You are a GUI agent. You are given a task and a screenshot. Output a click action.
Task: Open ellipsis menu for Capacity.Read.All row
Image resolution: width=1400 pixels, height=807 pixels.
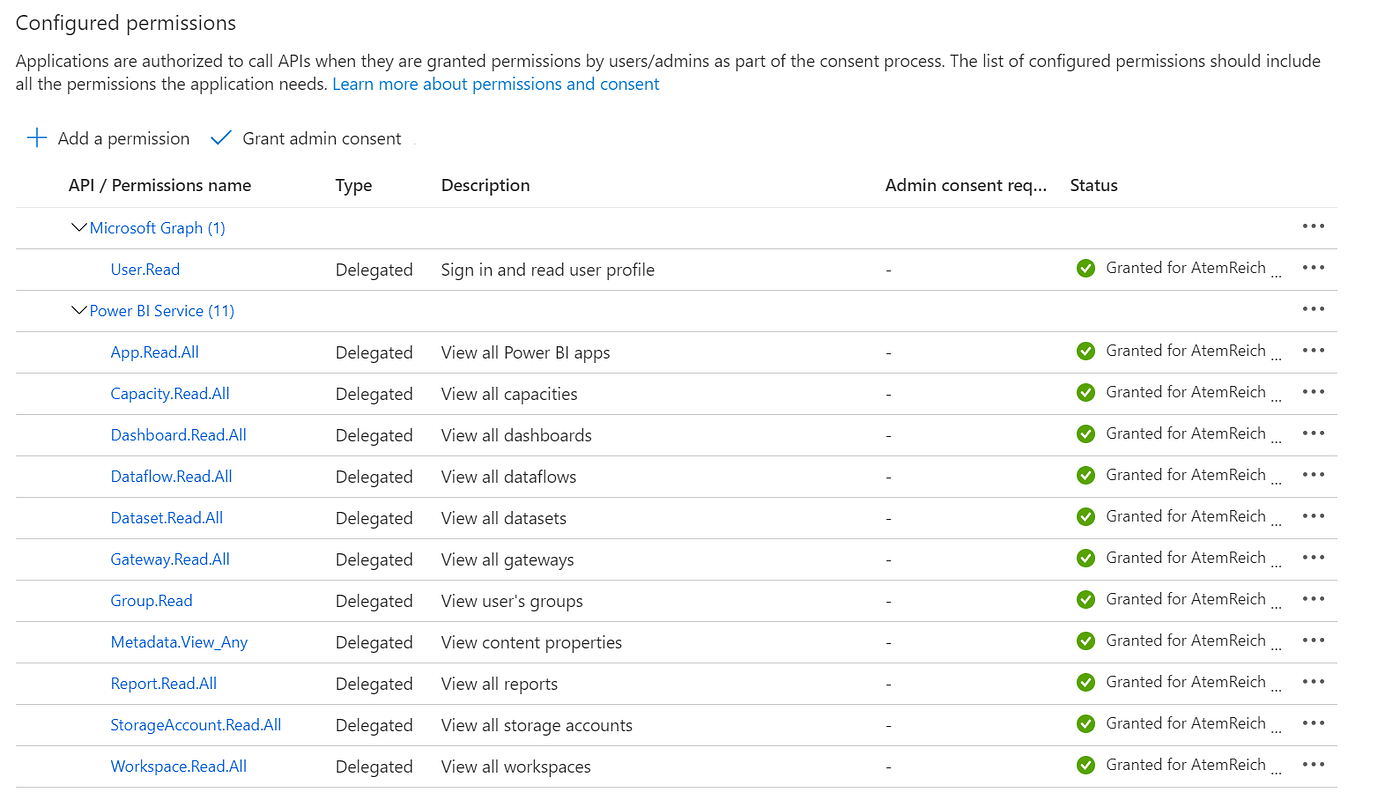[1313, 393]
